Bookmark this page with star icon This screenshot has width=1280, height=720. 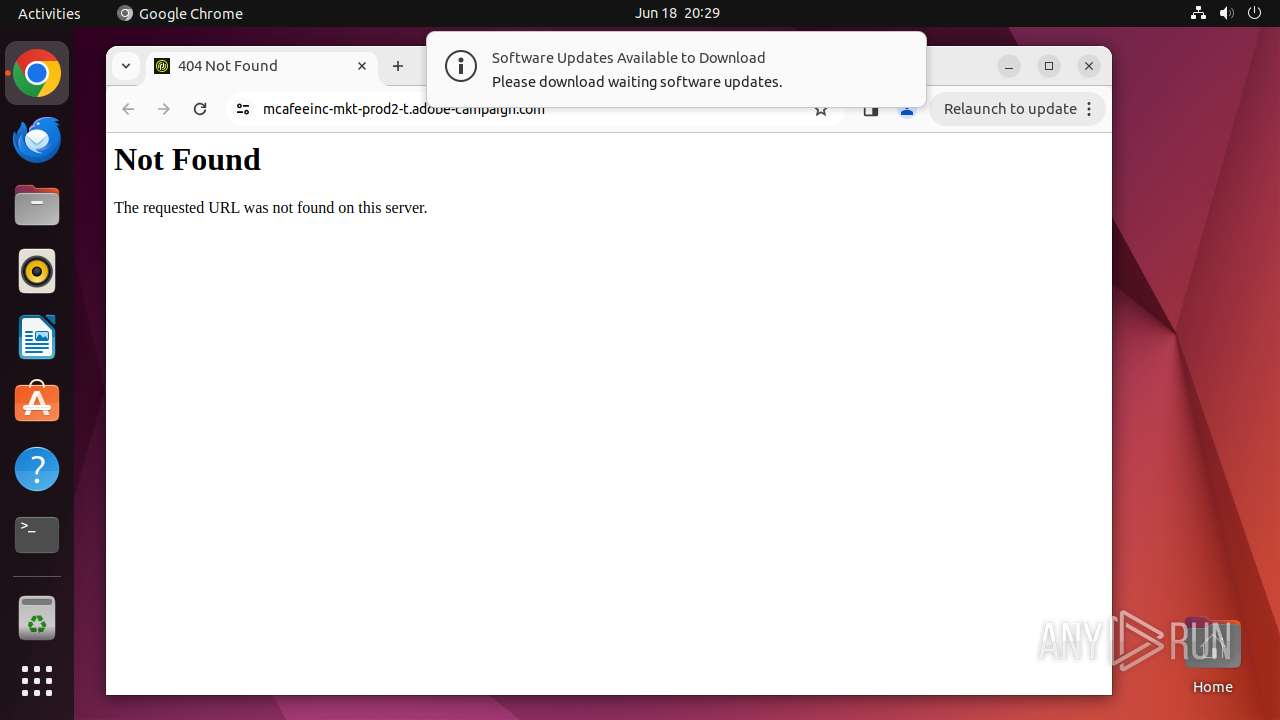[821, 110]
